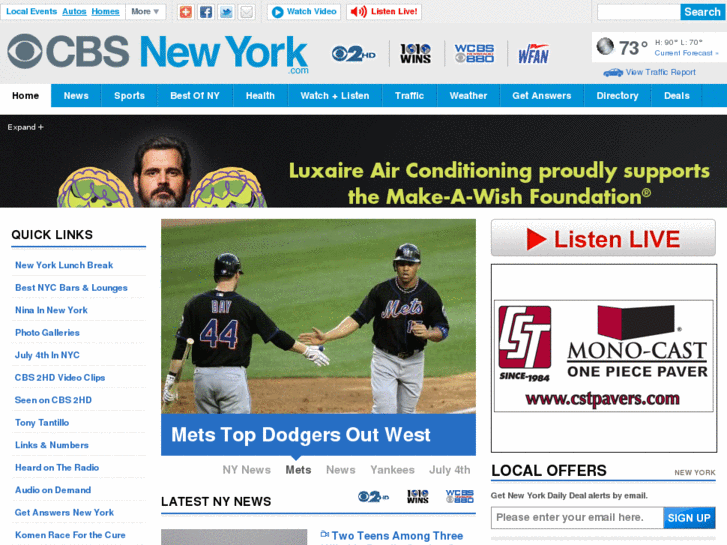Open the Traffic menu
Viewport: 727px width, 545px height.
tap(409, 96)
